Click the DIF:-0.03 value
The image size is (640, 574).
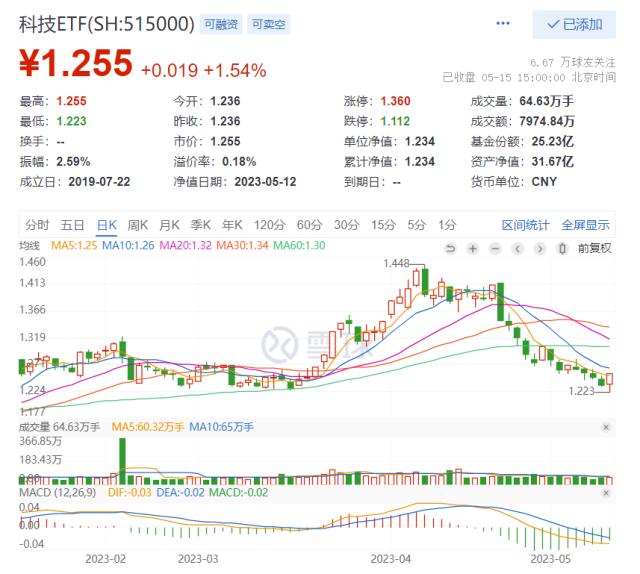pyautogui.click(x=129, y=492)
